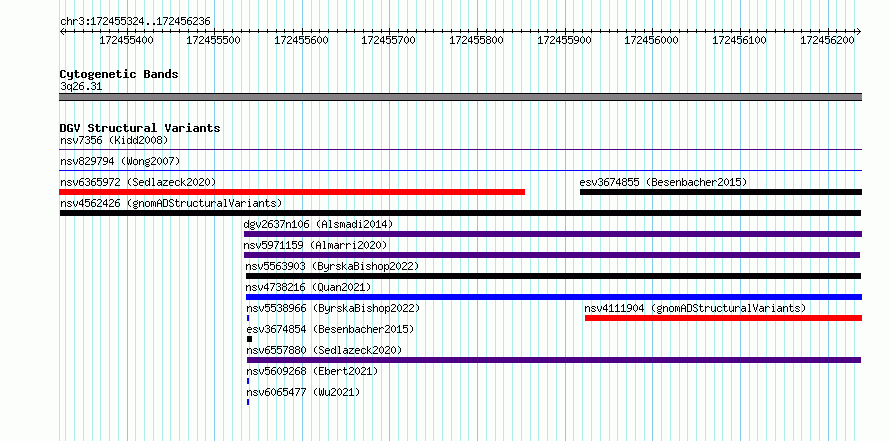Click the nsv5971159 (Almarri2020) label
890x441 pixels.
pyautogui.click(x=315, y=245)
